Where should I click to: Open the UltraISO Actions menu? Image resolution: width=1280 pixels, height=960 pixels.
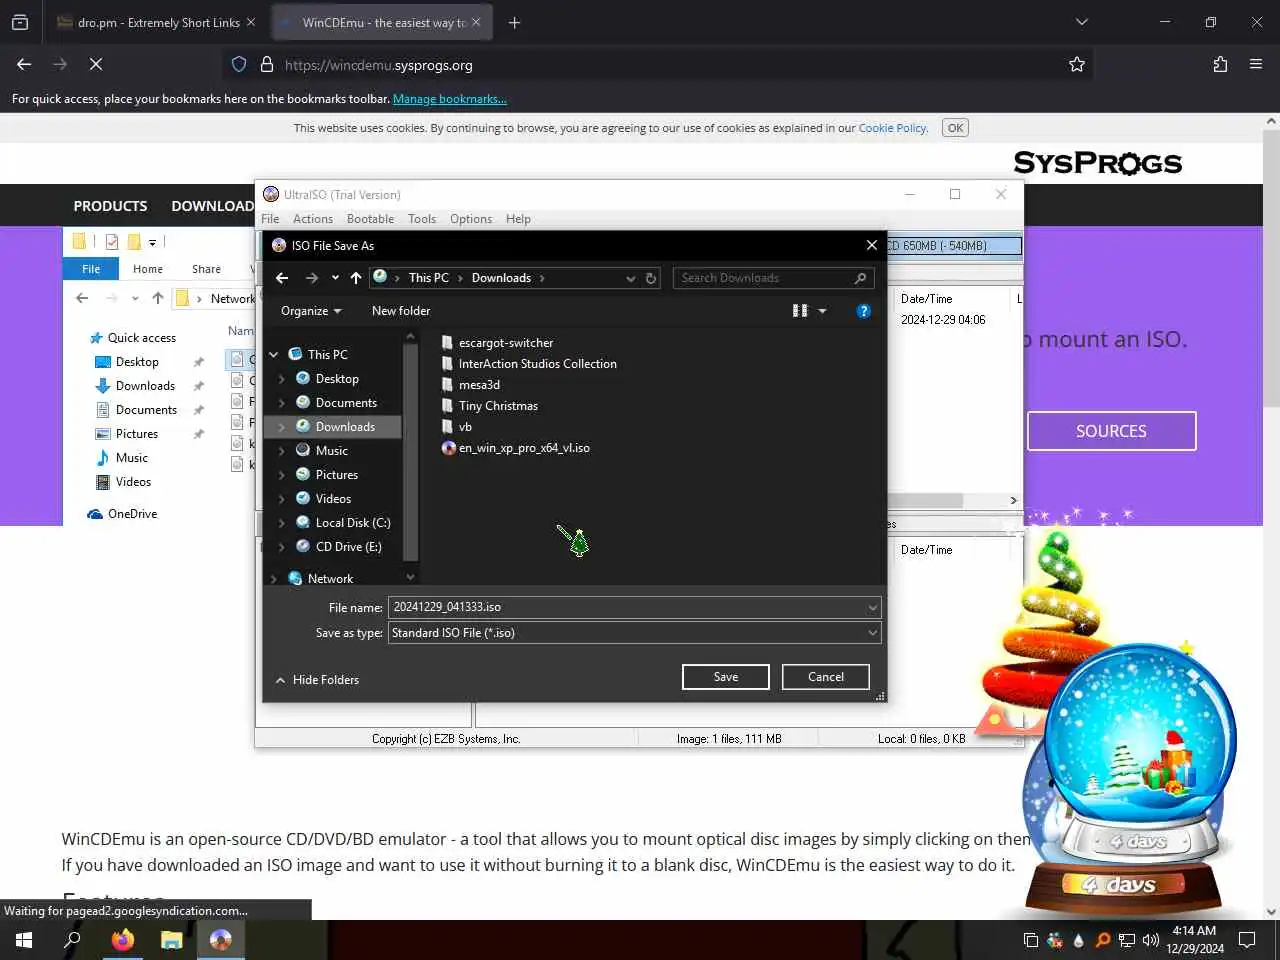click(x=313, y=219)
